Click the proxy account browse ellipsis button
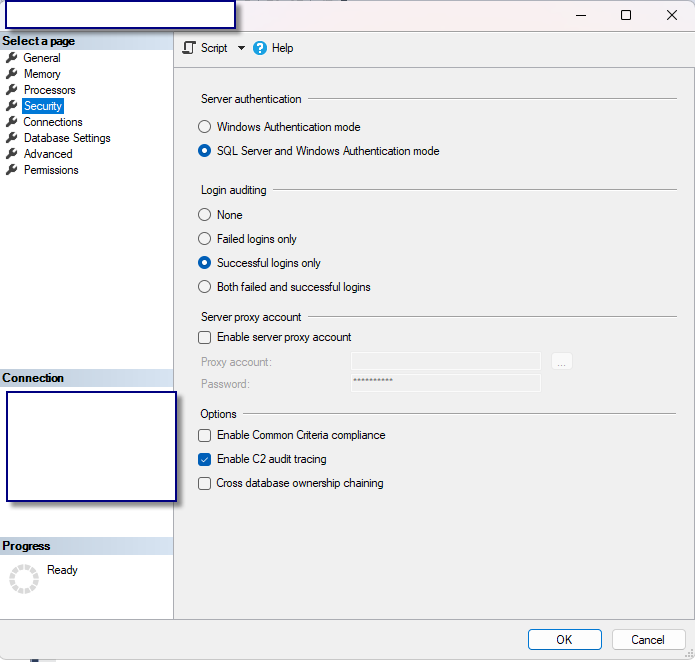The height and width of the screenshot is (662, 695). click(562, 361)
